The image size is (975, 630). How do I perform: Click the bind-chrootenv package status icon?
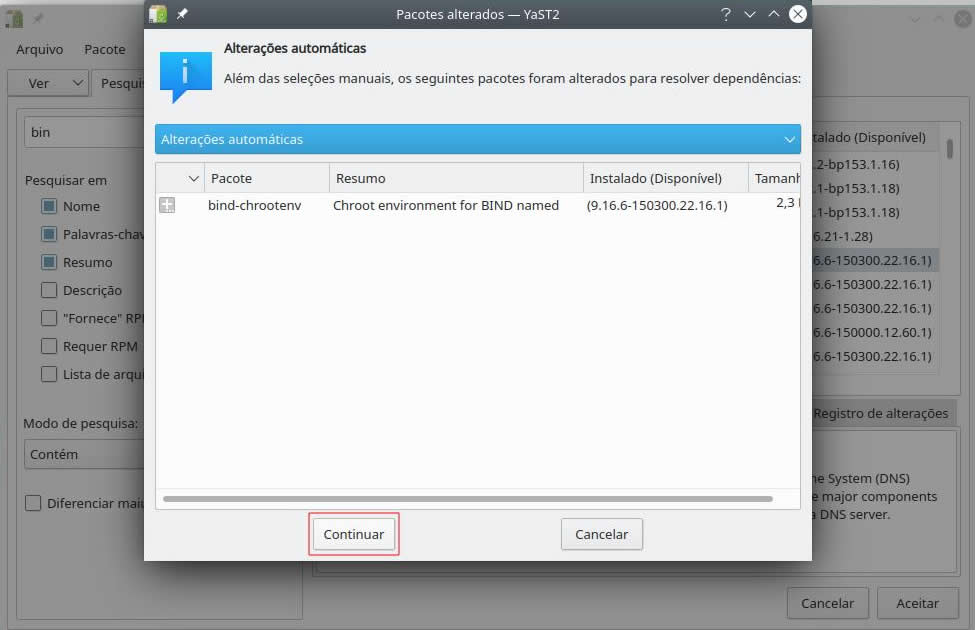[x=167, y=205]
